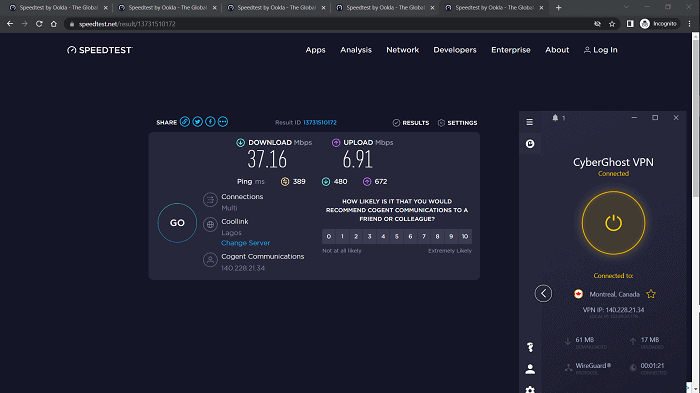The width and height of the screenshot is (700, 393).
Task: Share the result on Facebook
Action: tap(210, 121)
